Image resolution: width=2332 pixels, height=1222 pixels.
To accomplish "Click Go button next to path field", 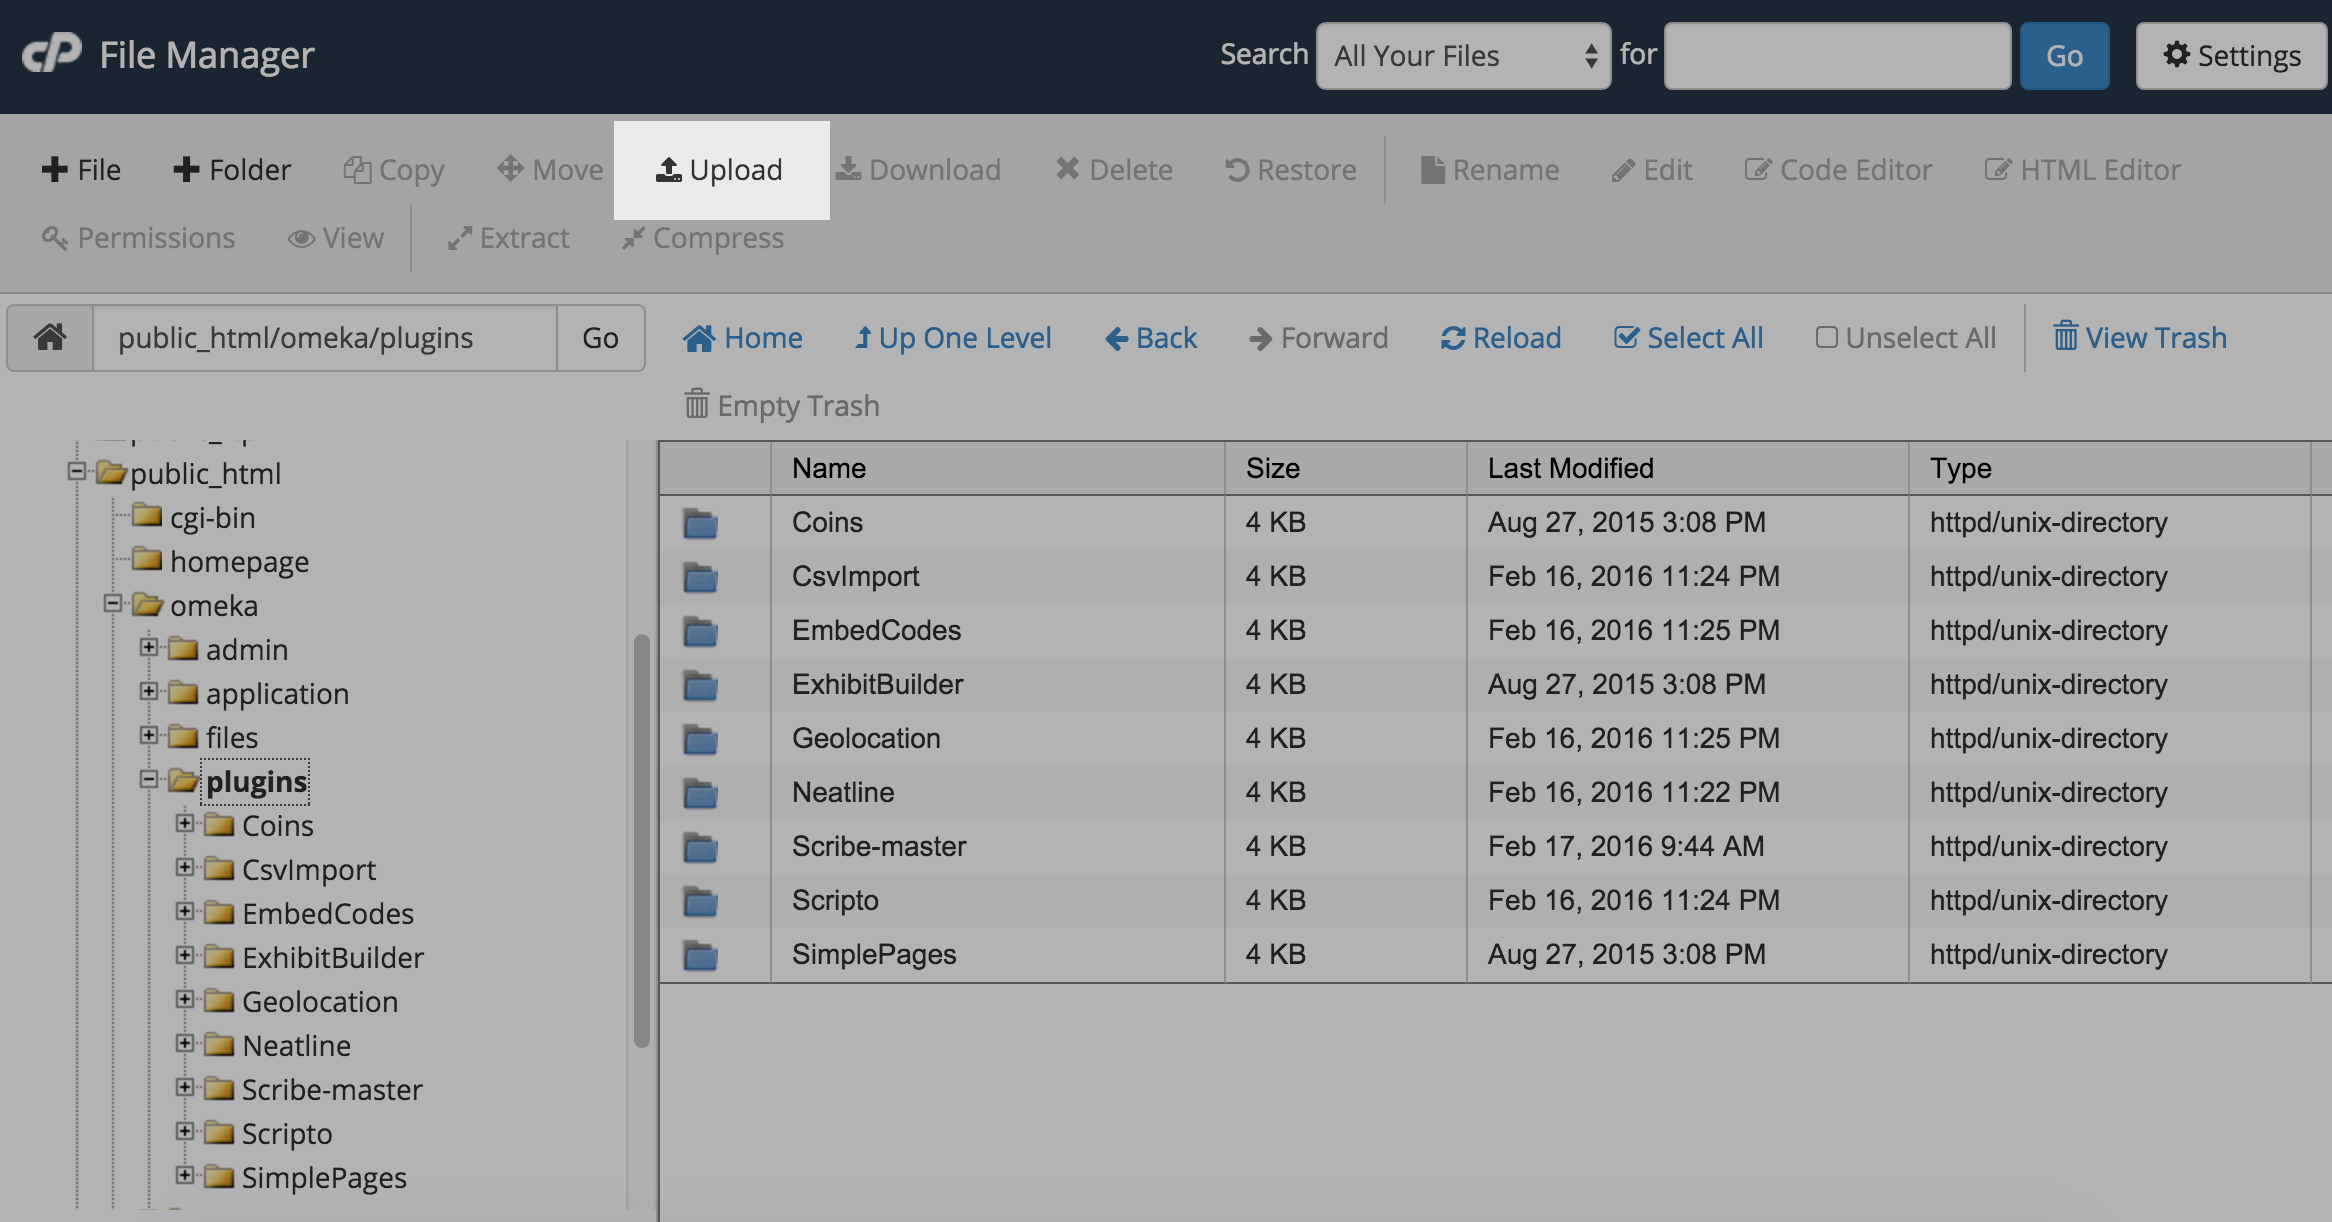I will point(600,338).
